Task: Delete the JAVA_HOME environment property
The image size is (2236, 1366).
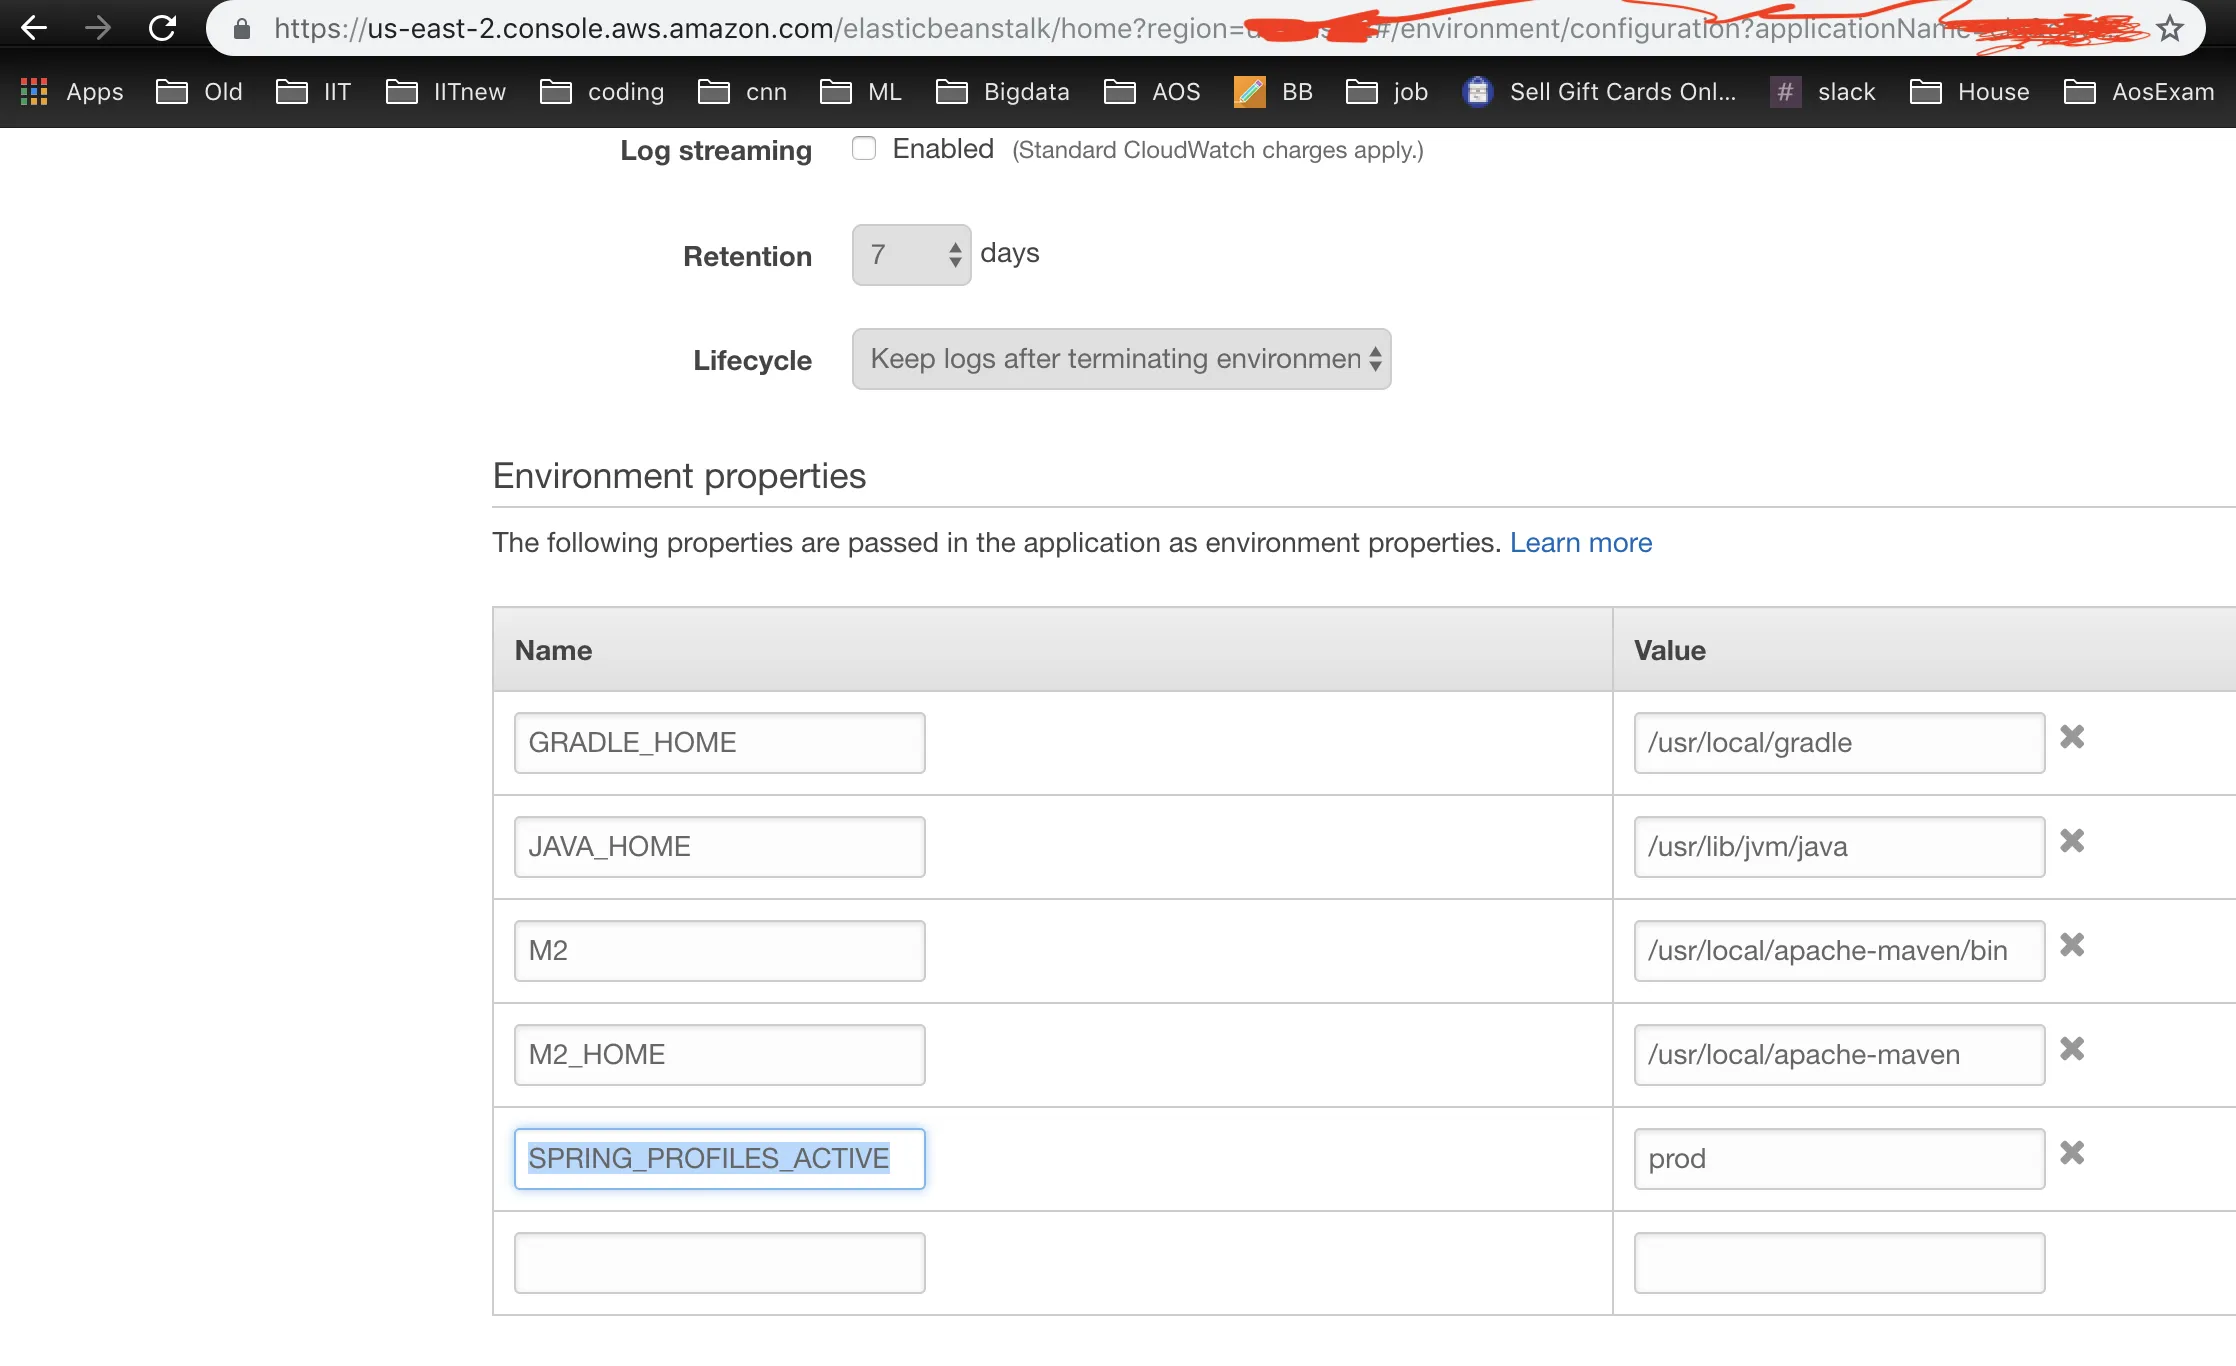Action: point(2072,841)
